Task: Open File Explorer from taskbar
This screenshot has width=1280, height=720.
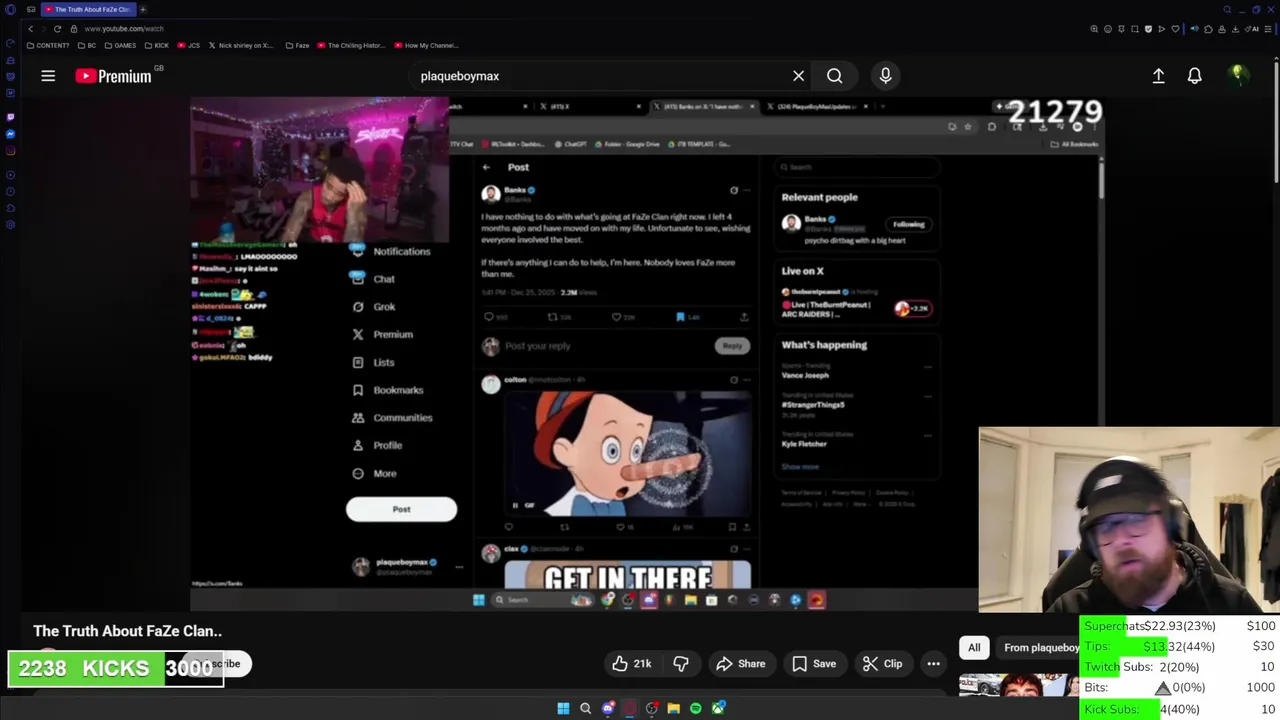Action: click(x=673, y=708)
